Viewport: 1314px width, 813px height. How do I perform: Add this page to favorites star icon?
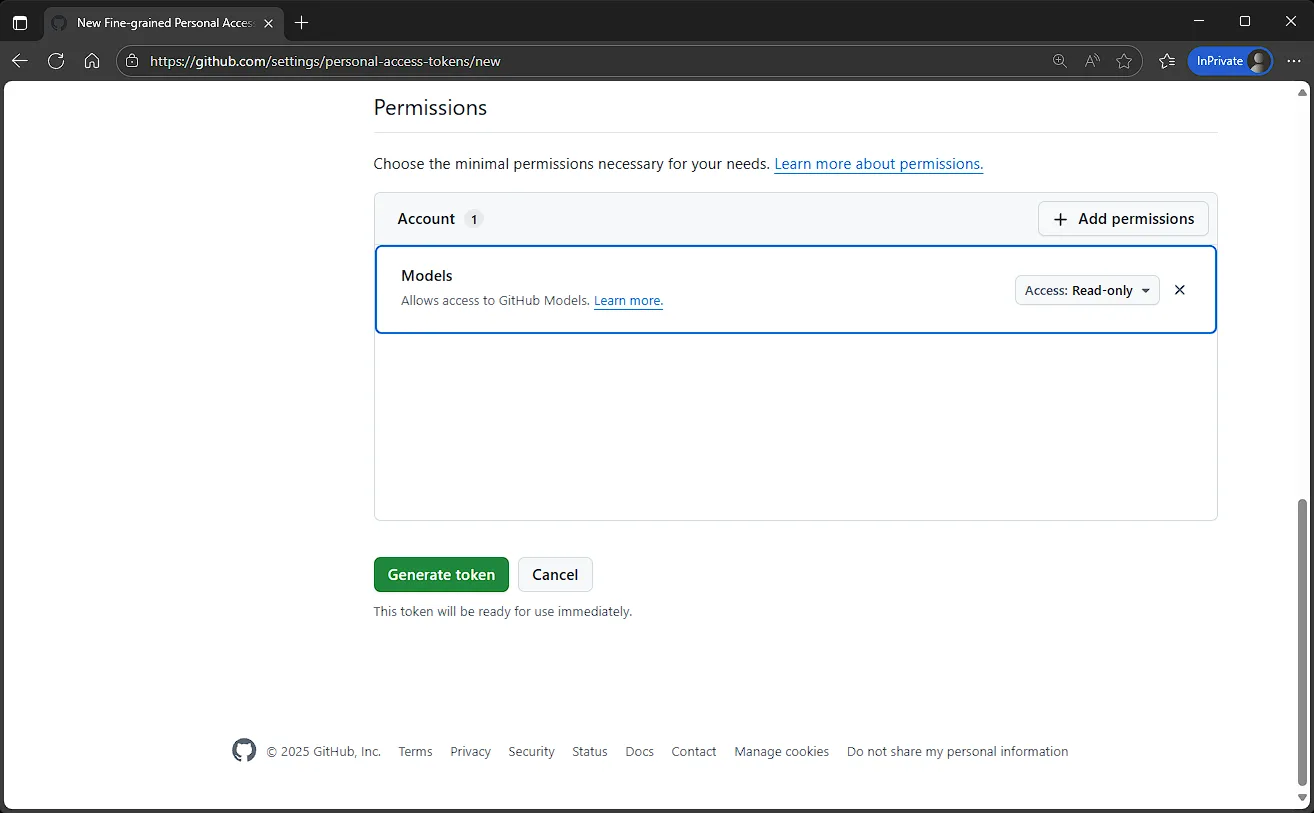pos(1124,61)
